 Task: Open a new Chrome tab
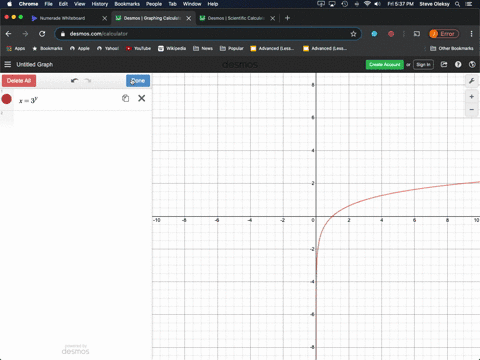click(287, 18)
